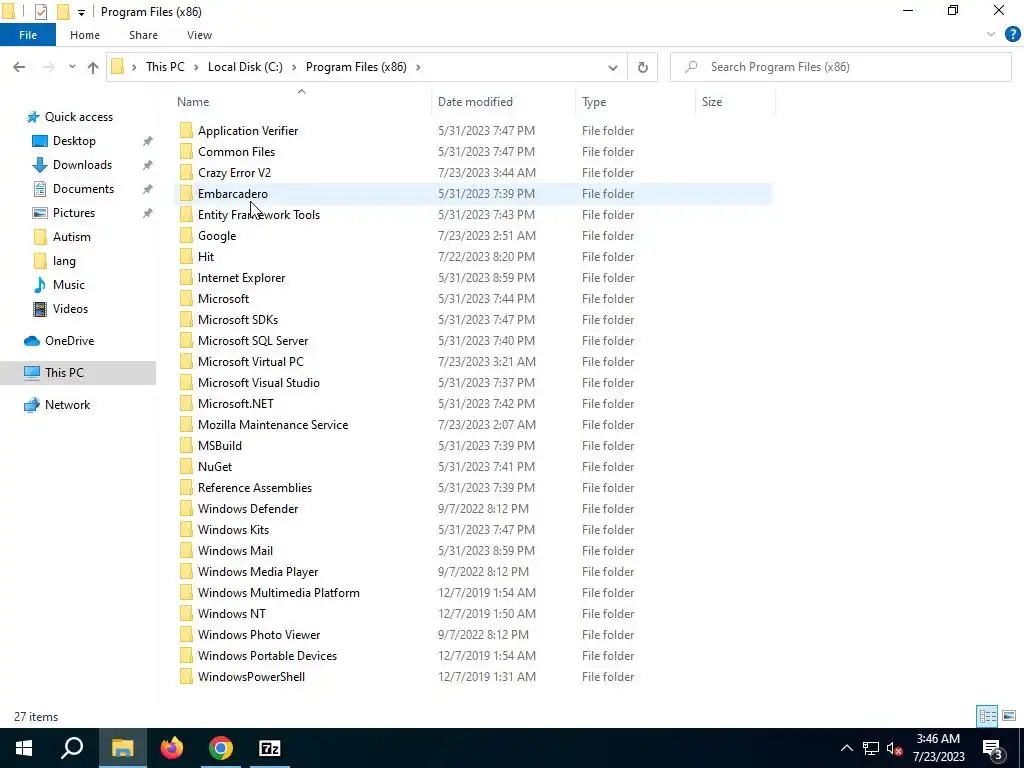
Task: Select the Microsoft Visual Studio folder name
Action: coord(259,383)
